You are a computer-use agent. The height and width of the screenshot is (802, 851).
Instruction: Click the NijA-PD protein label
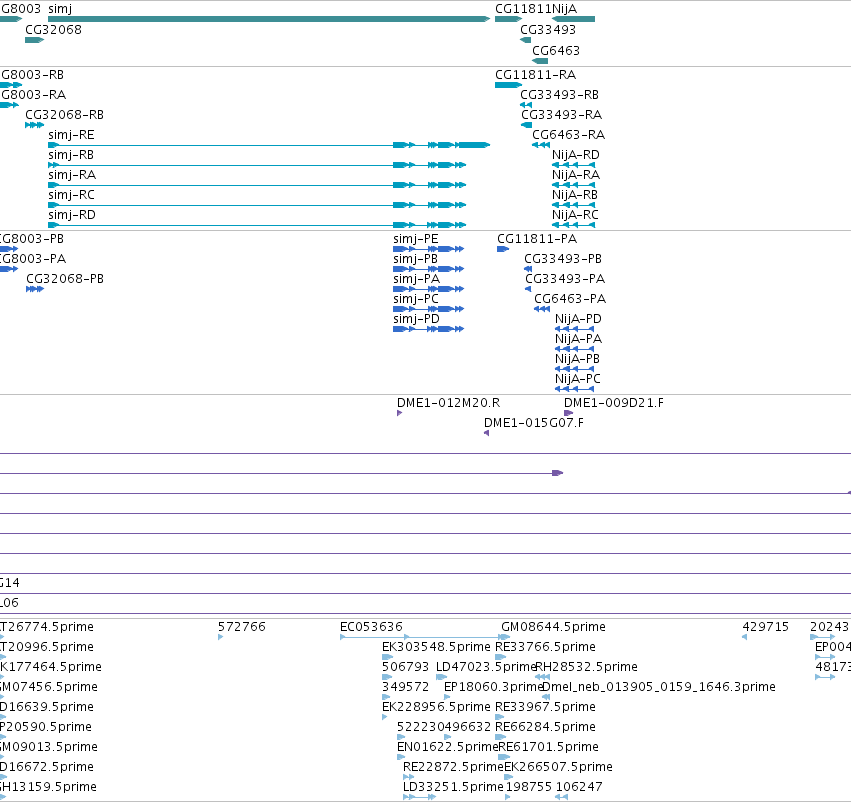(x=578, y=319)
